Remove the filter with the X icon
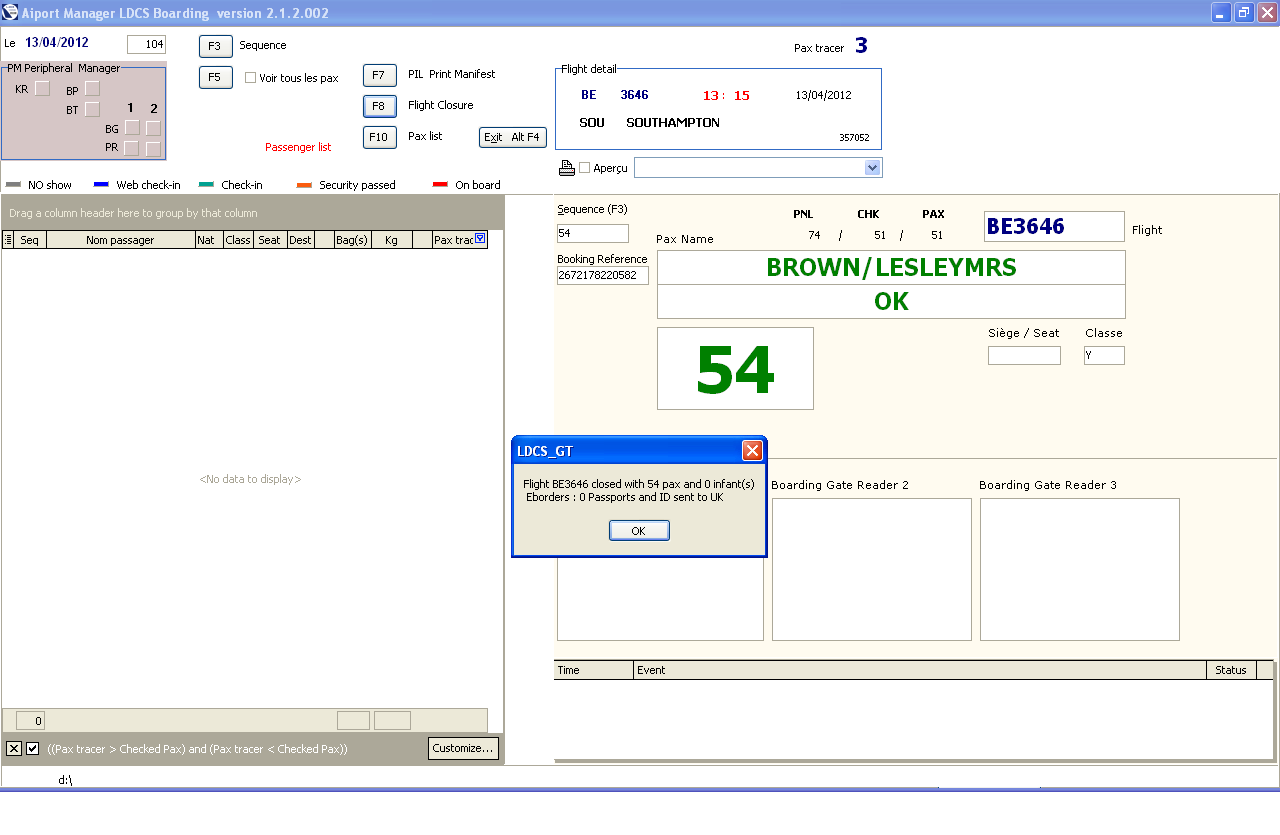1280x835 pixels. pos(14,748)
